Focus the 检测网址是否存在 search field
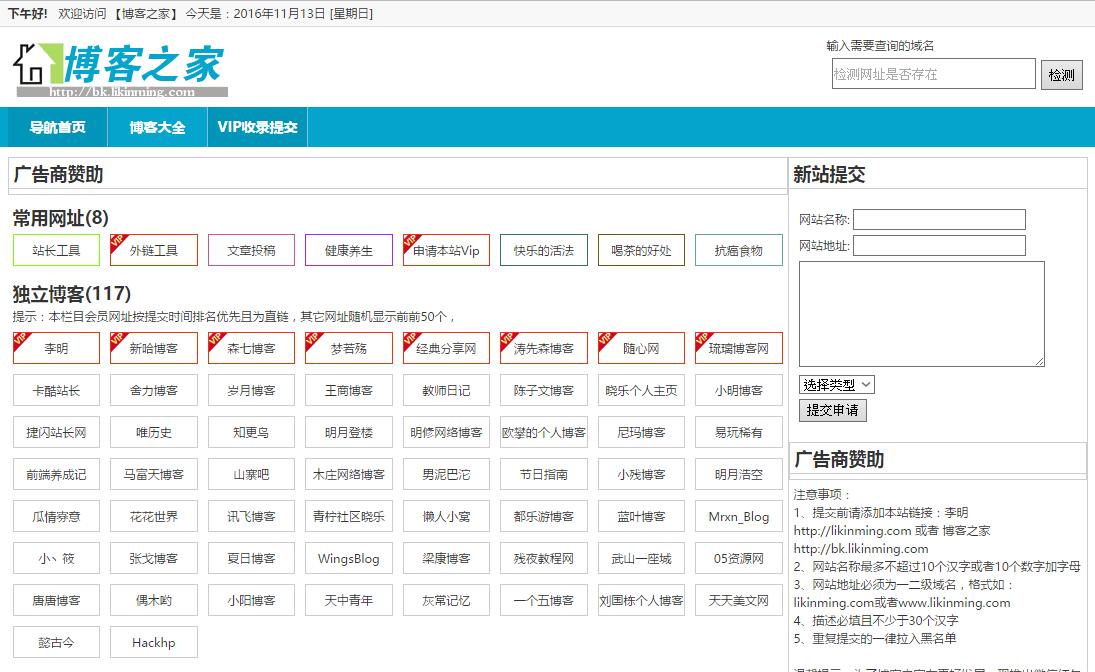The width and height of the screenshot is (1095, 672). [933, 74]
